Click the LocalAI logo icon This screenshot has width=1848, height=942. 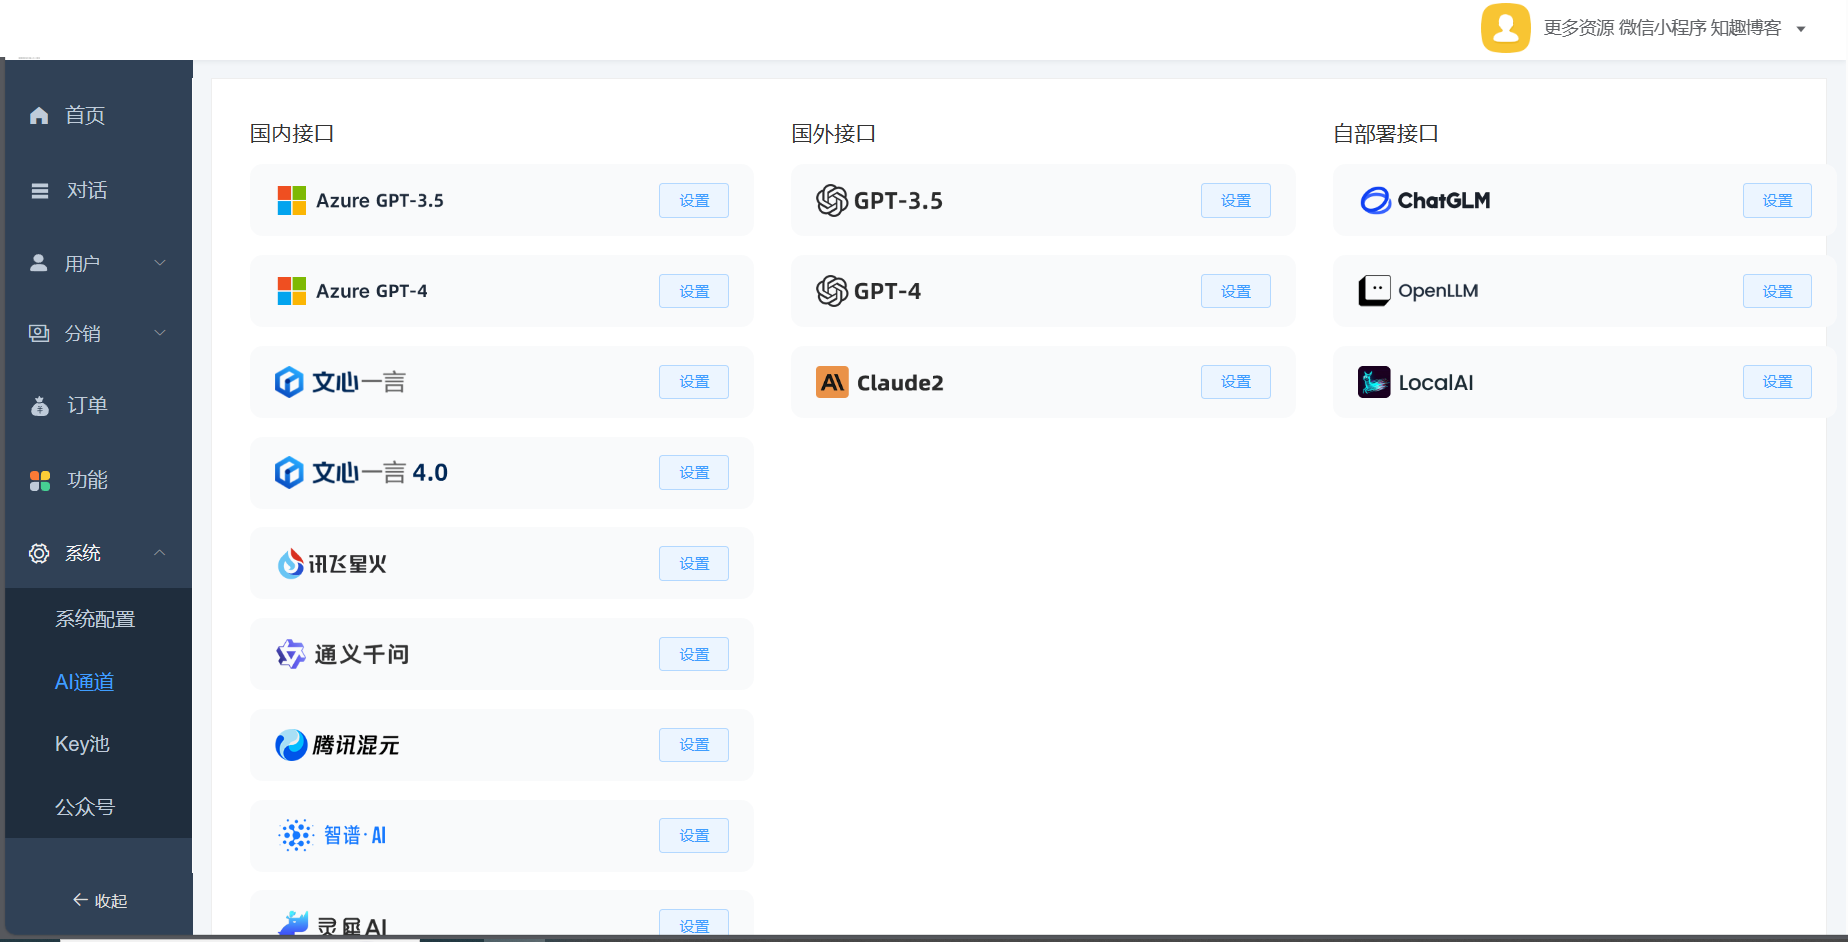(1374, 382)
